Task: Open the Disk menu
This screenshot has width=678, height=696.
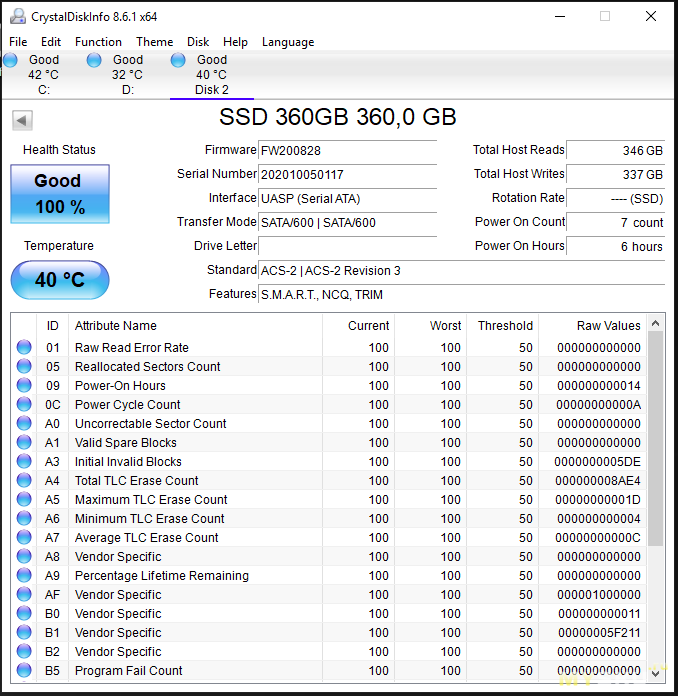Action: 198,42
